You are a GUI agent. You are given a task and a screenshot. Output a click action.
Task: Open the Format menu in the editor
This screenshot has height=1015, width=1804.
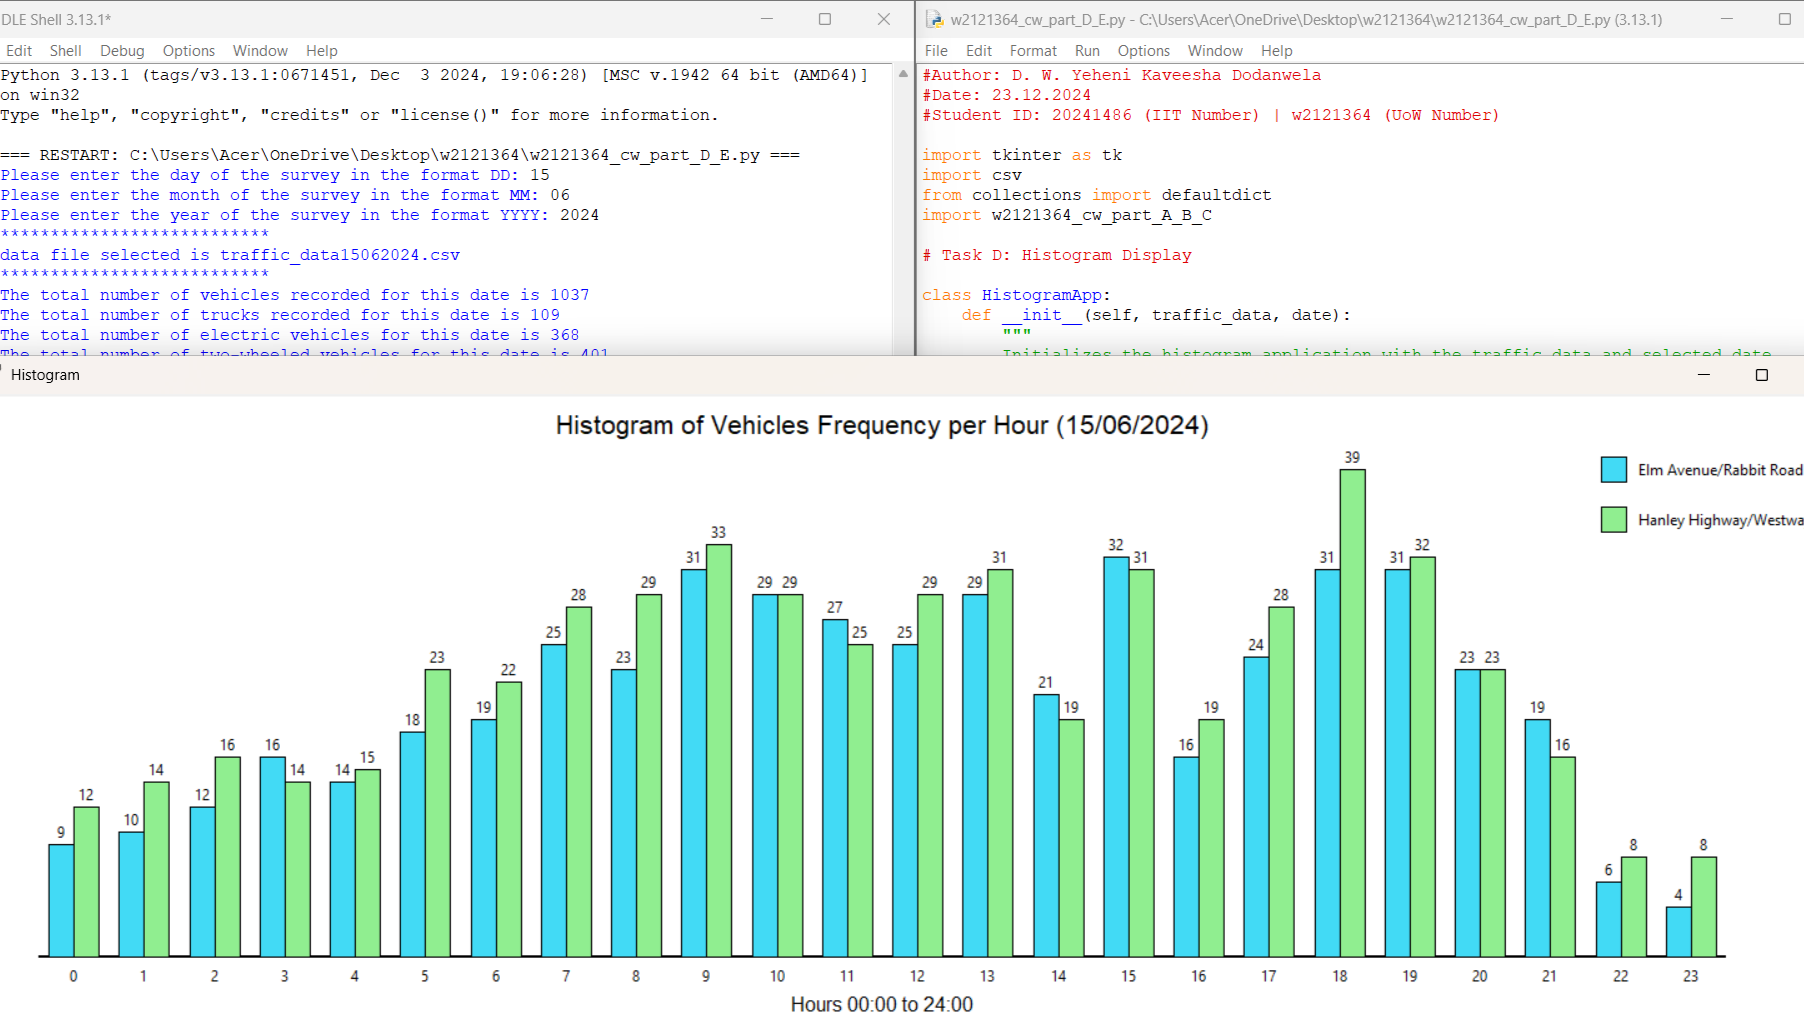1033,50
